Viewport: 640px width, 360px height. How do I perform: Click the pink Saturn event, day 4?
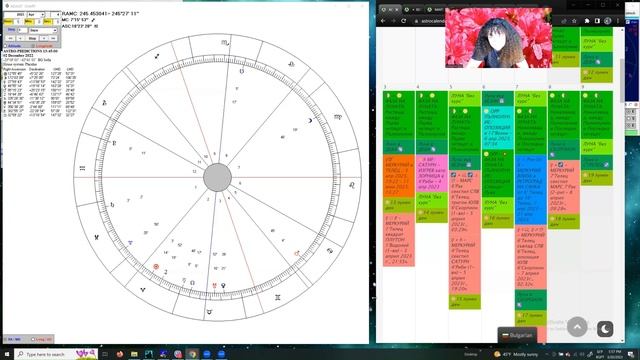[432, 173]
